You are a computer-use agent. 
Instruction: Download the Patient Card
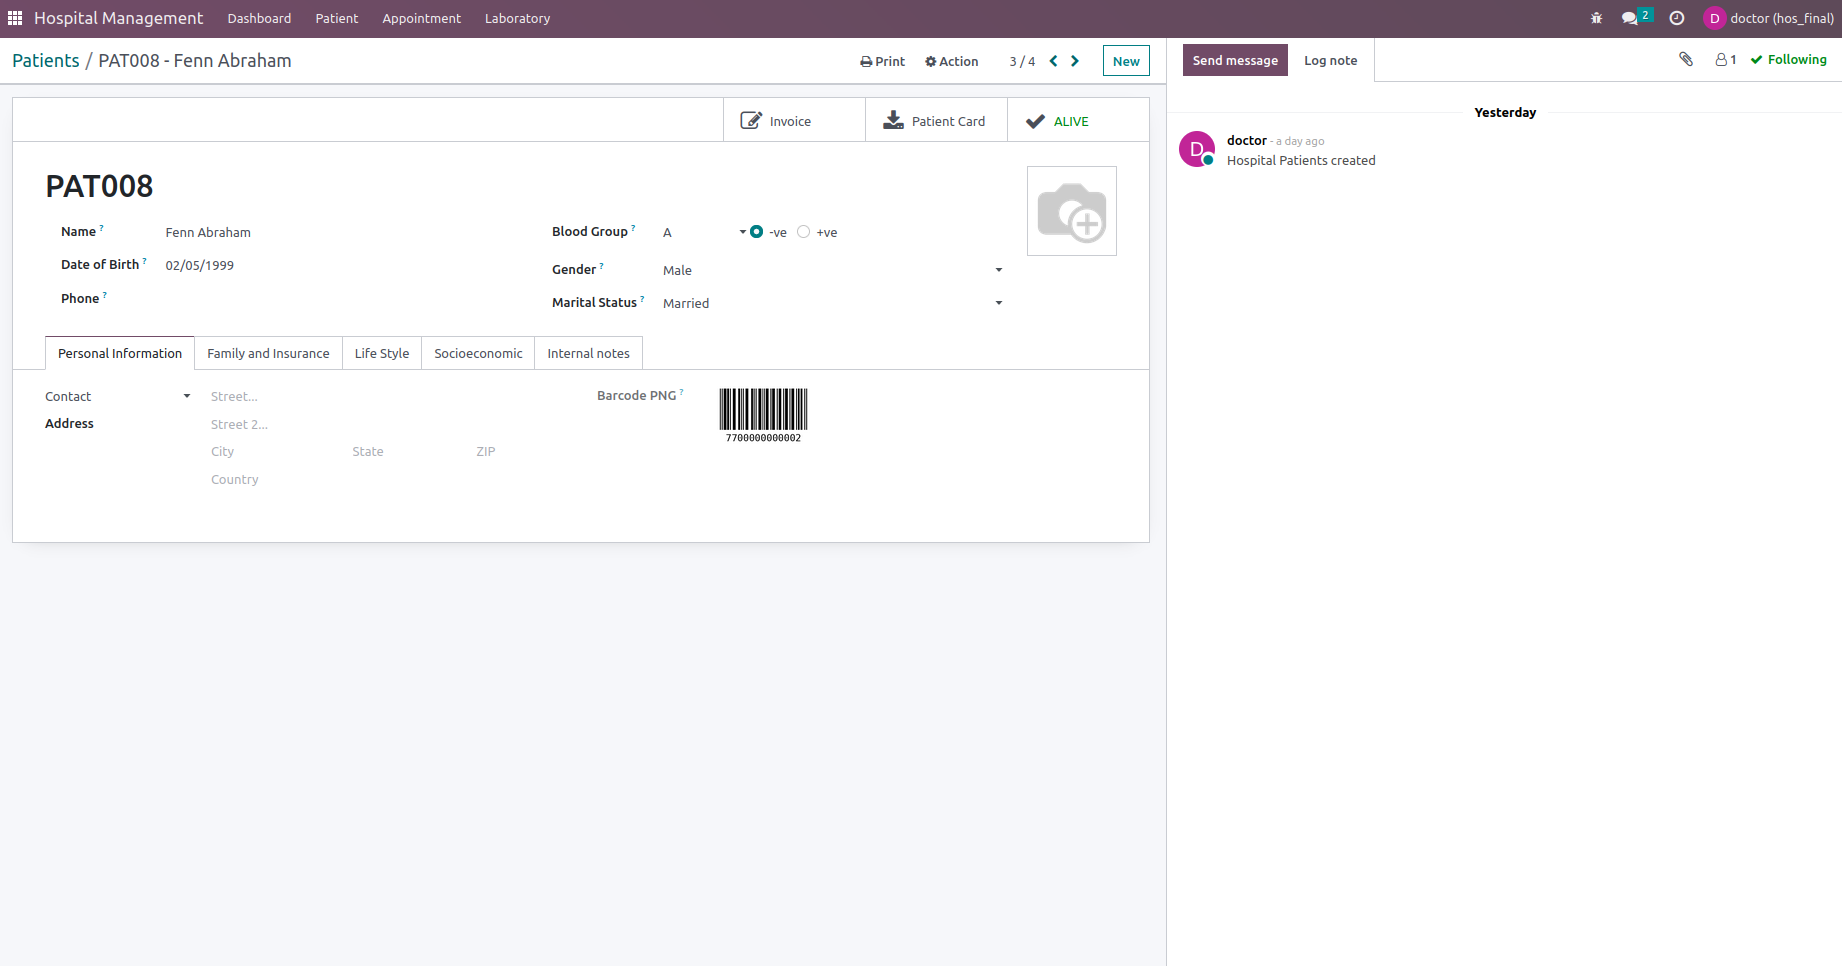[x=936, y=120]
